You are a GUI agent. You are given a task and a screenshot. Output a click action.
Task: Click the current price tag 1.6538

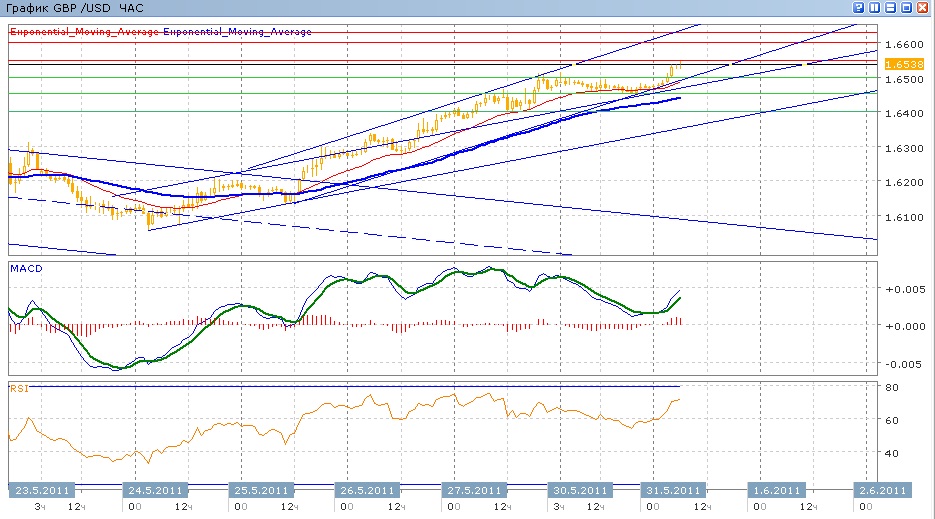point(904,64)
